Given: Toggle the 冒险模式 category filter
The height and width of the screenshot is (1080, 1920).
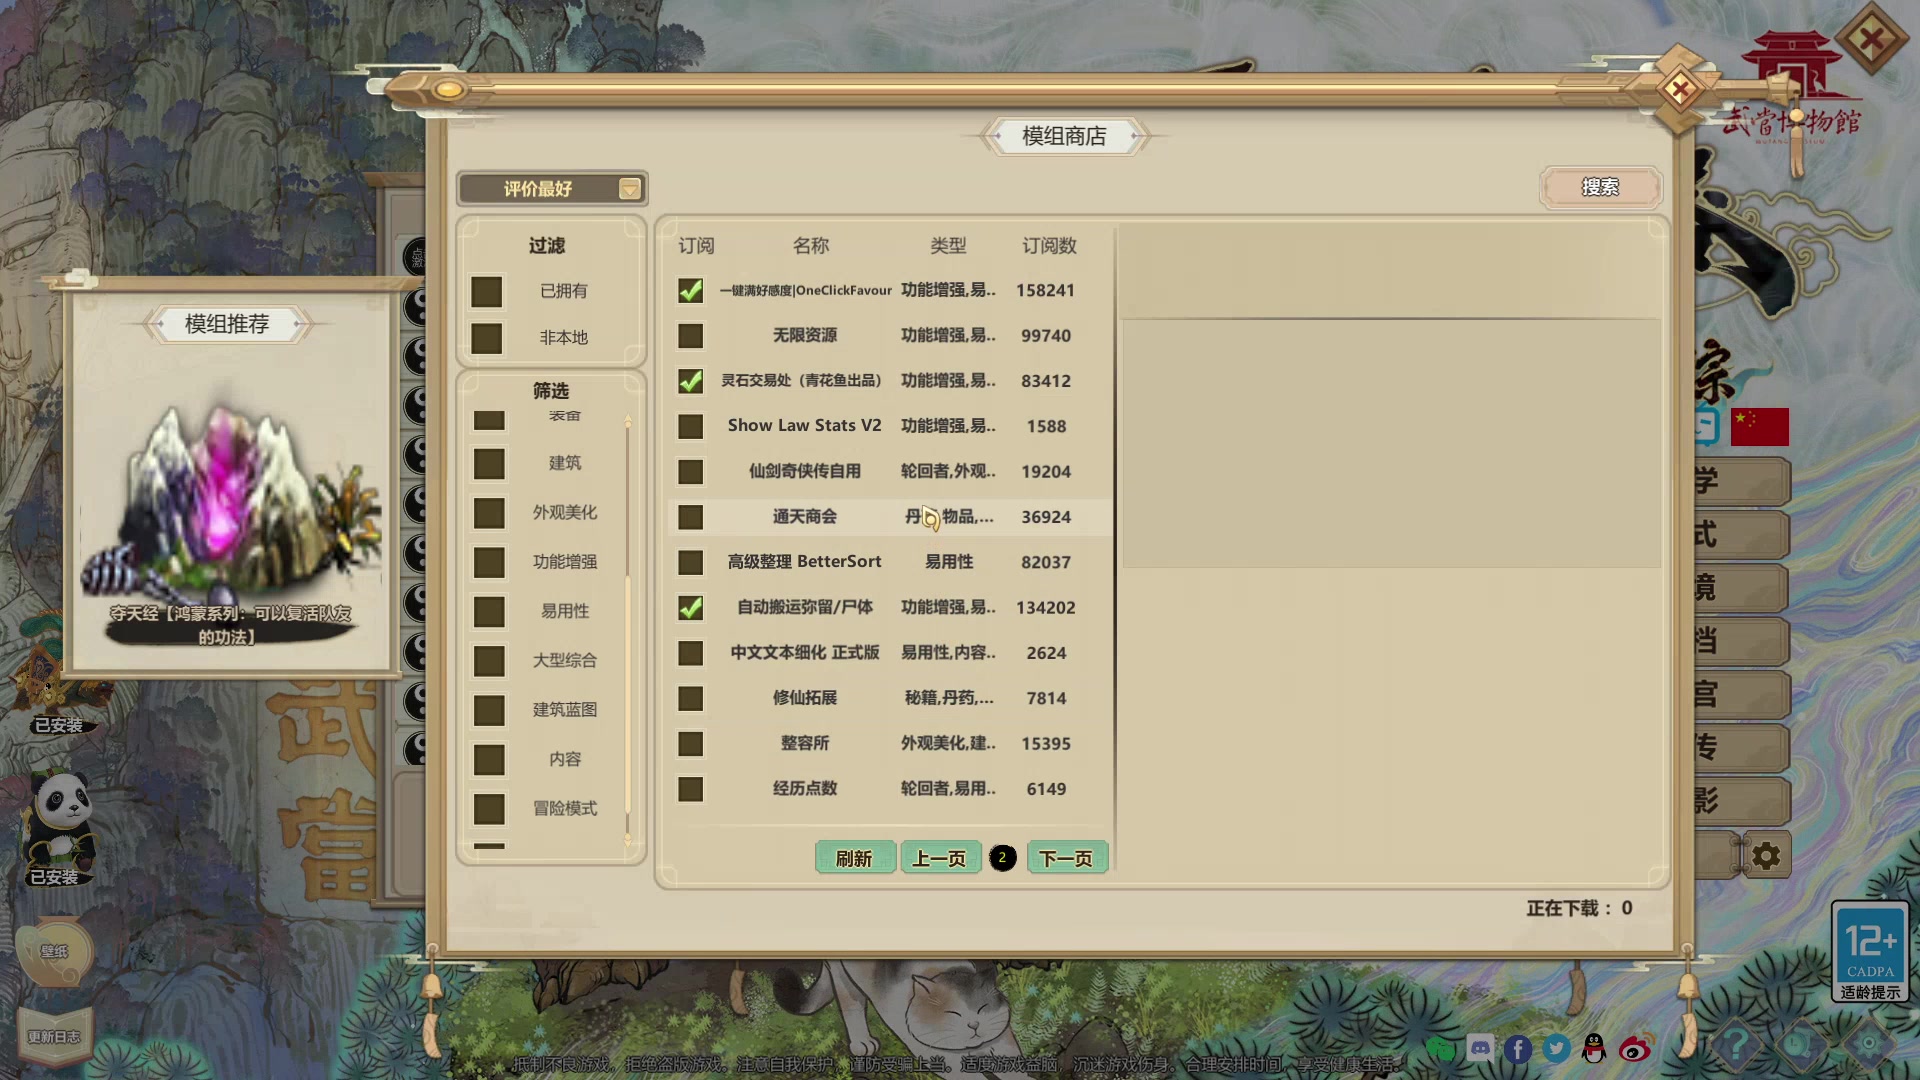Looking at the screenshot, I should tap(489, 808).
